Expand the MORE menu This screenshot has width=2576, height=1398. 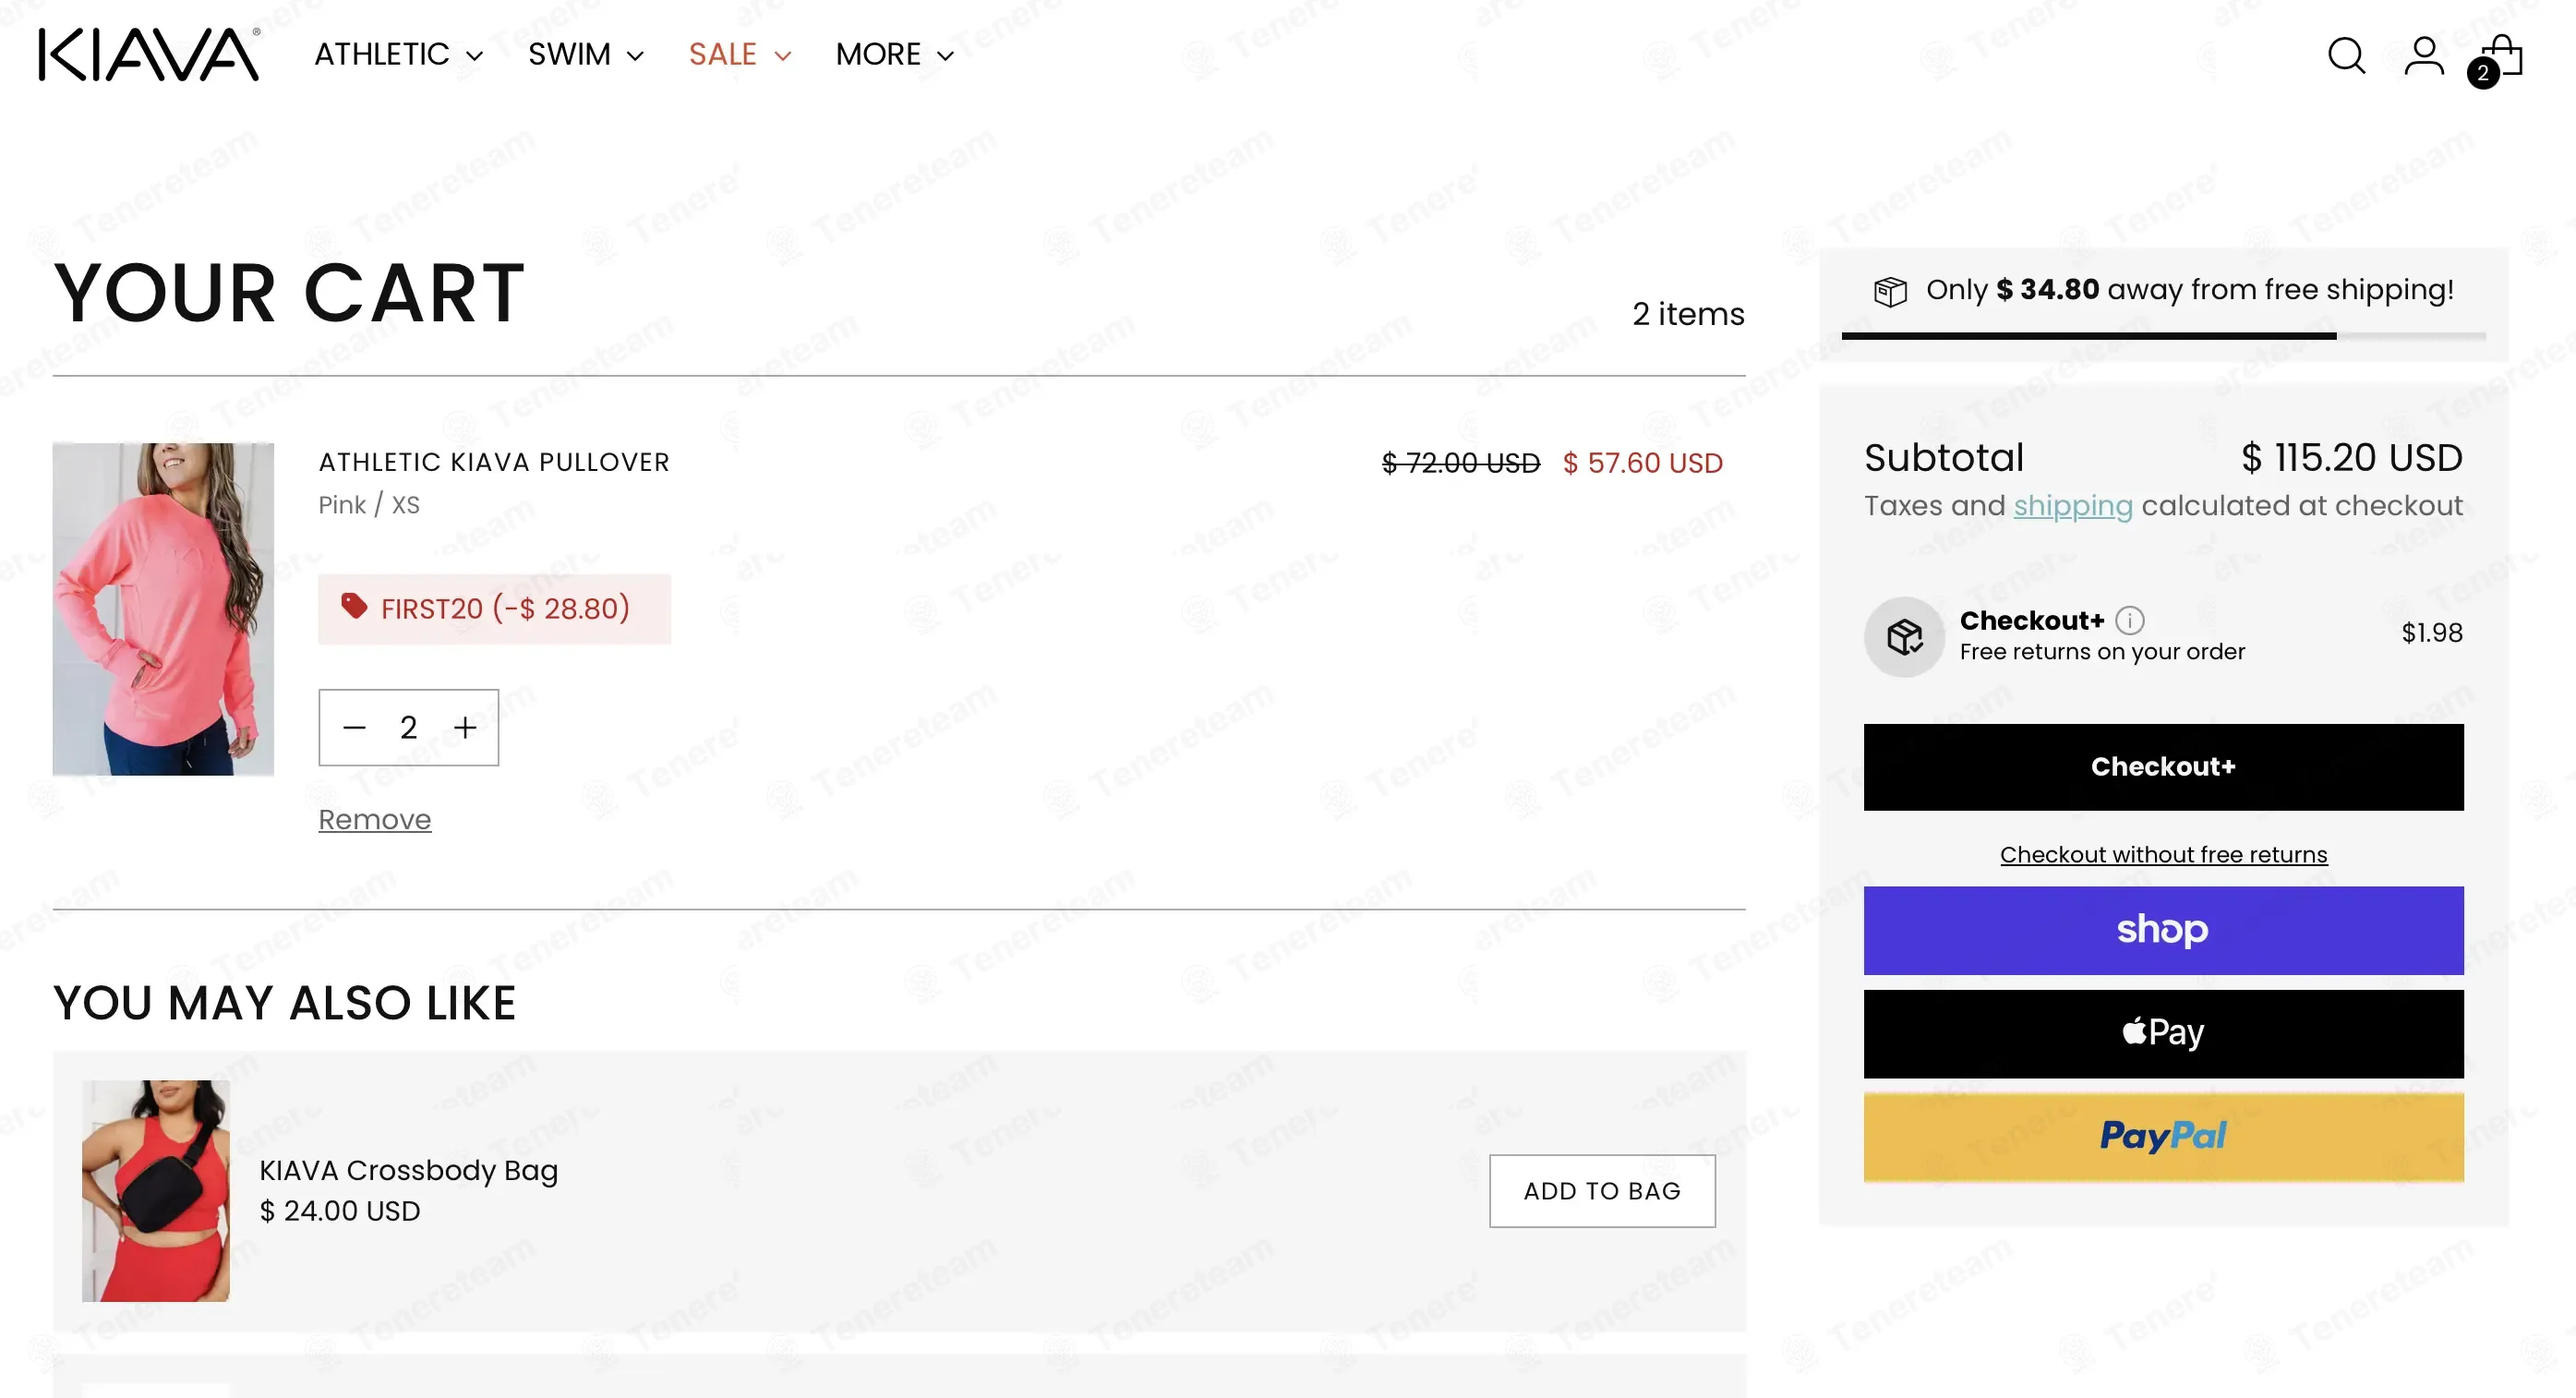[895, 54]
